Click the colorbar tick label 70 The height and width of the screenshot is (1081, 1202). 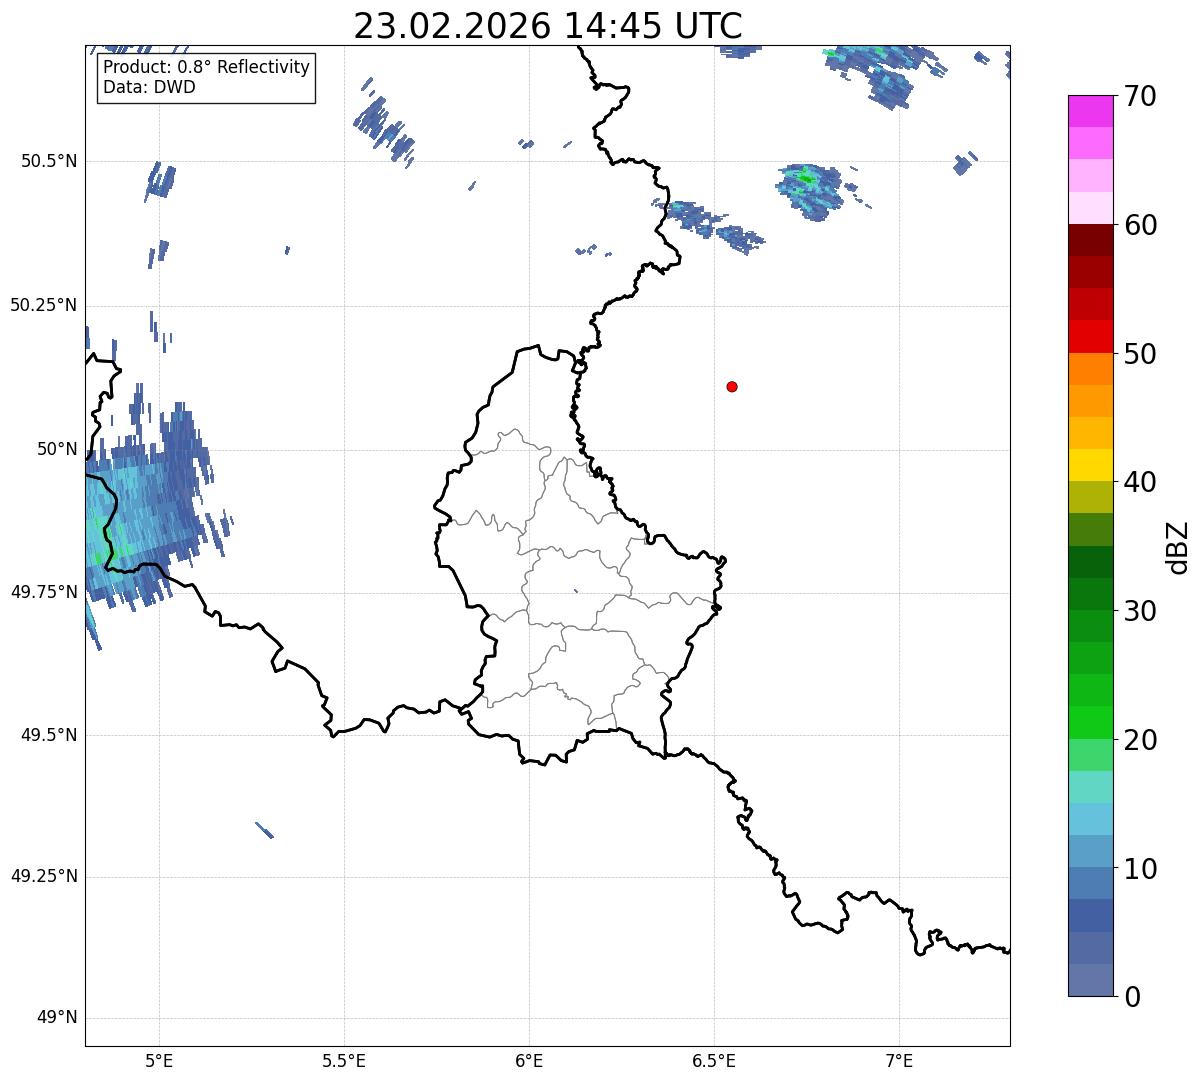(x=1140, y=96)
